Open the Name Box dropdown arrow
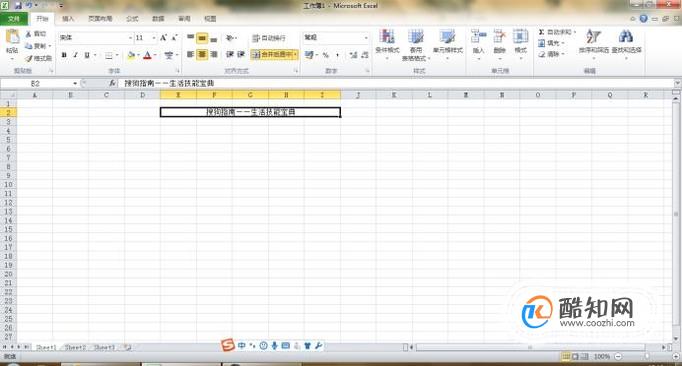The height and width of the screenshot is (366, 682). click(75, 84)
